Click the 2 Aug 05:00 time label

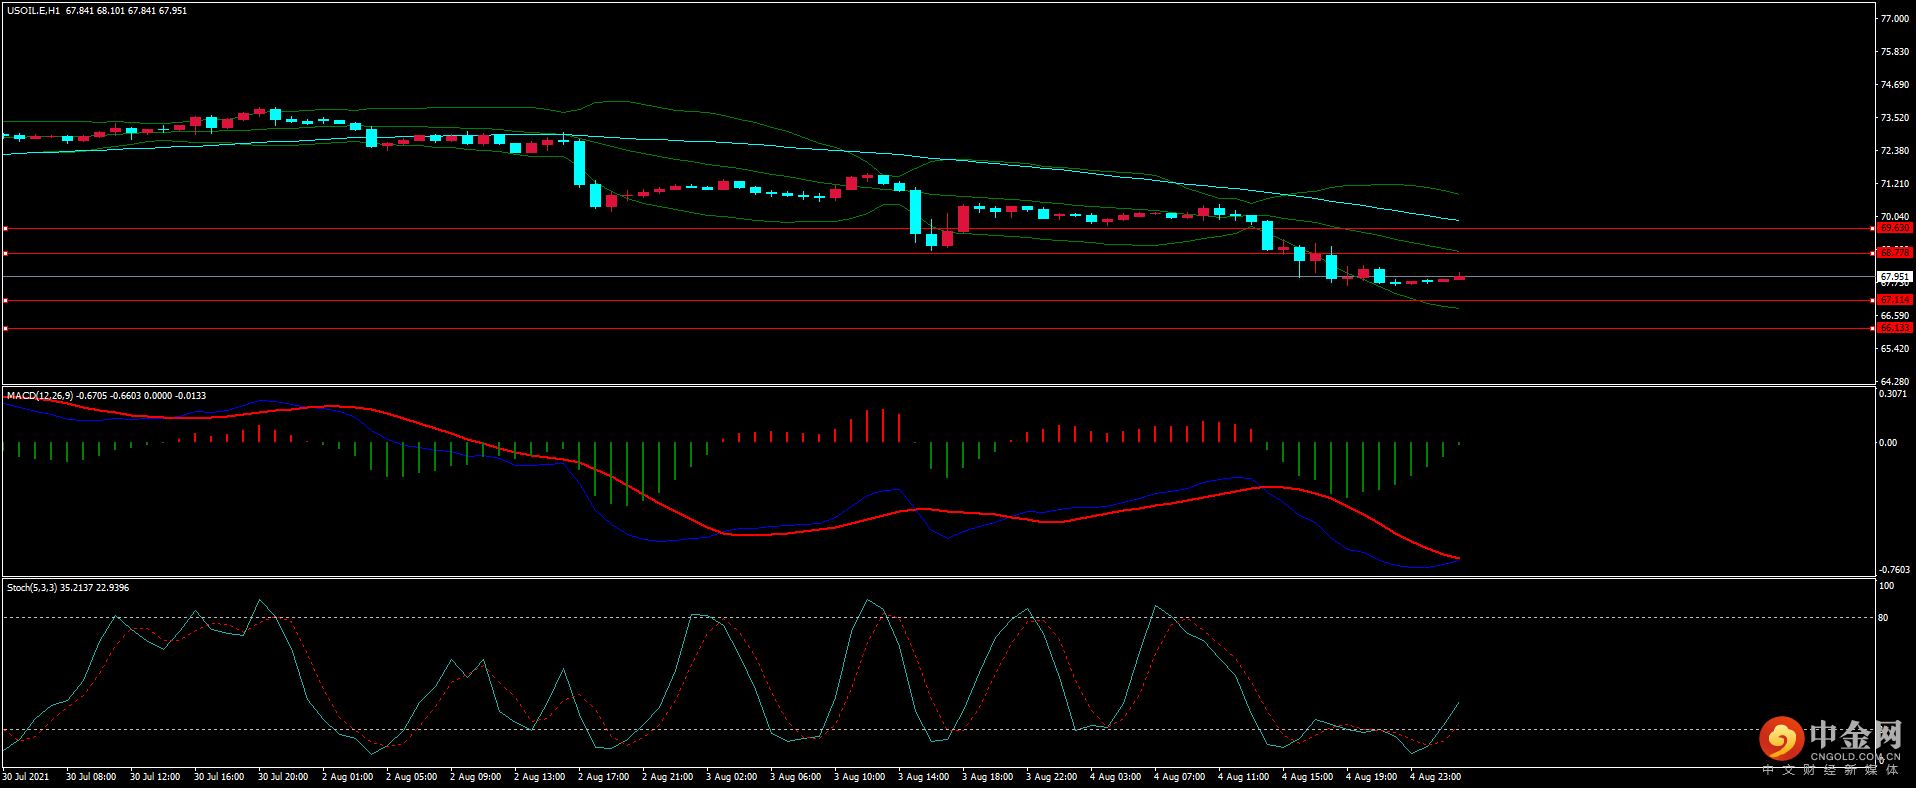coord(411,777)
